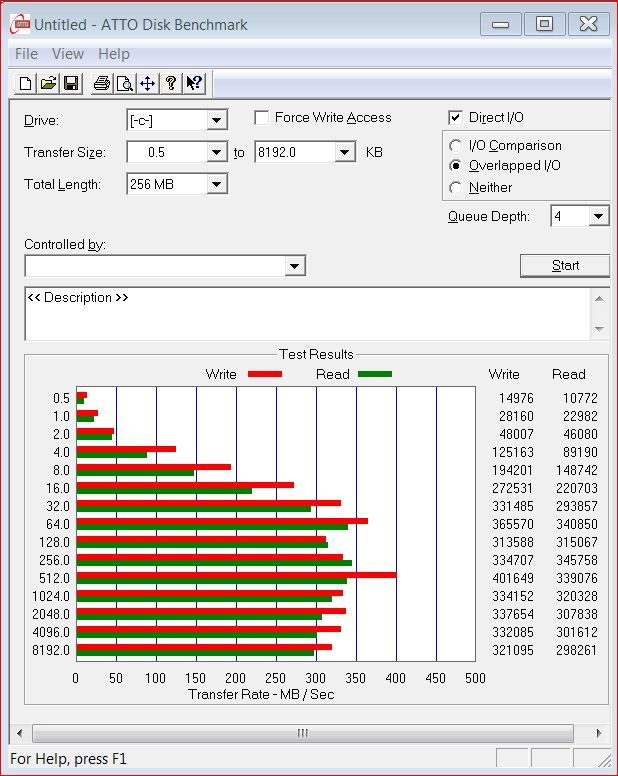Viewport: 618px width, 776px height.
Task: Select the Overlapped I/O radio button
Action: 455,166
